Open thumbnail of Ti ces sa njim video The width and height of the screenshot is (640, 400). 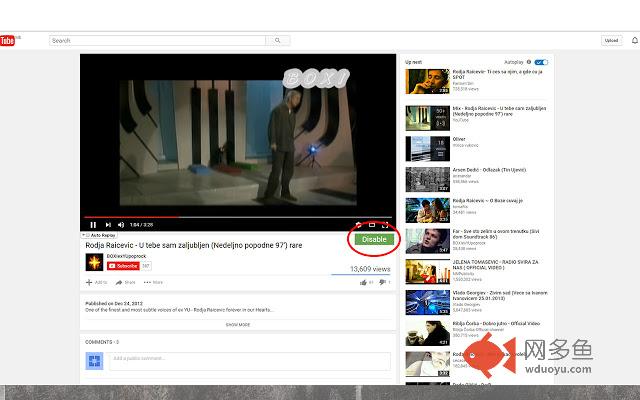click(427, 81)
